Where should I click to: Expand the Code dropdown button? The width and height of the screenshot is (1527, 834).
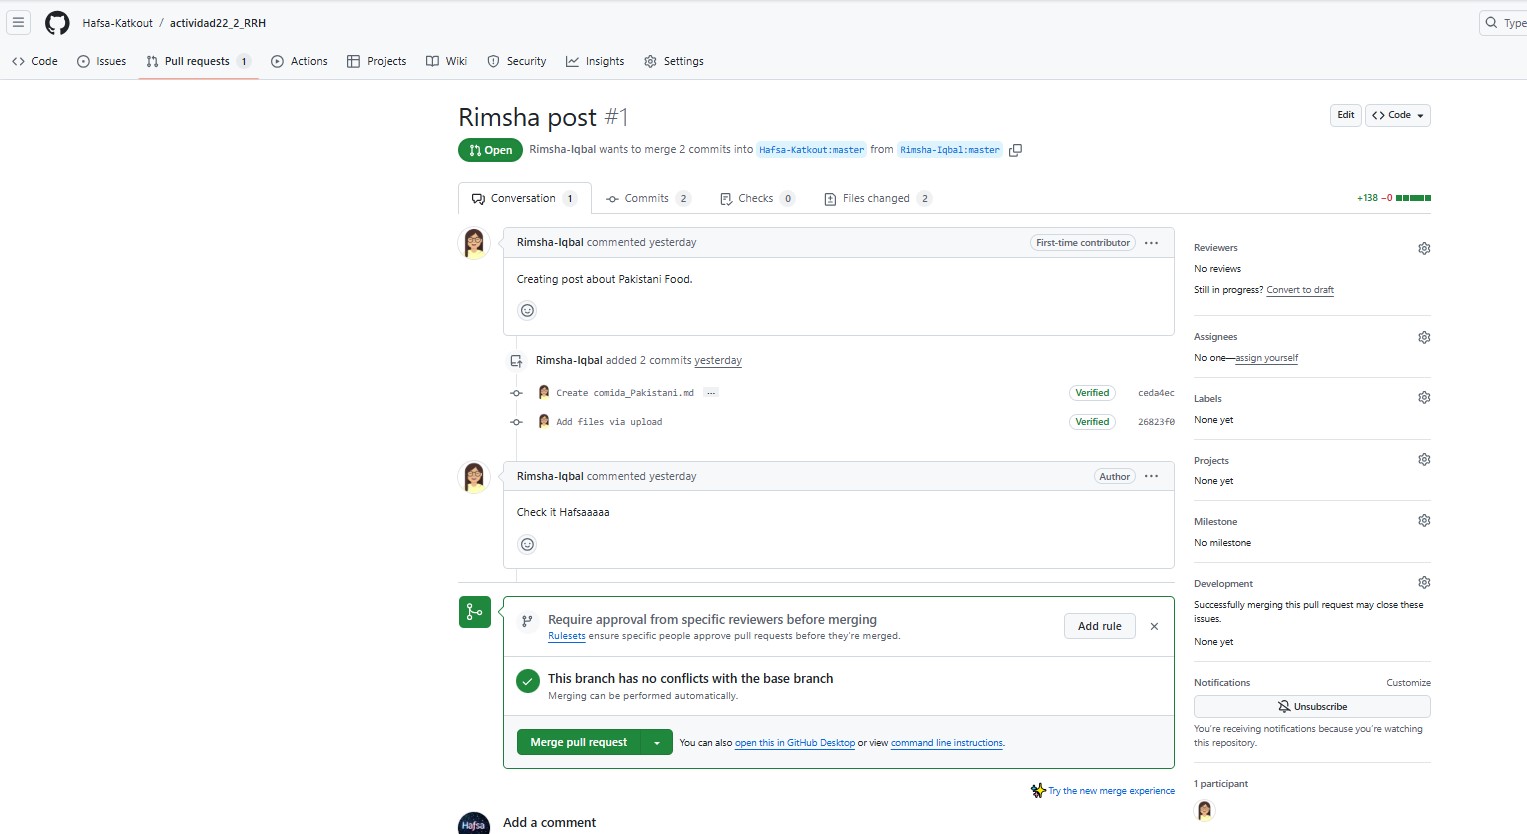click(1398, 115)
